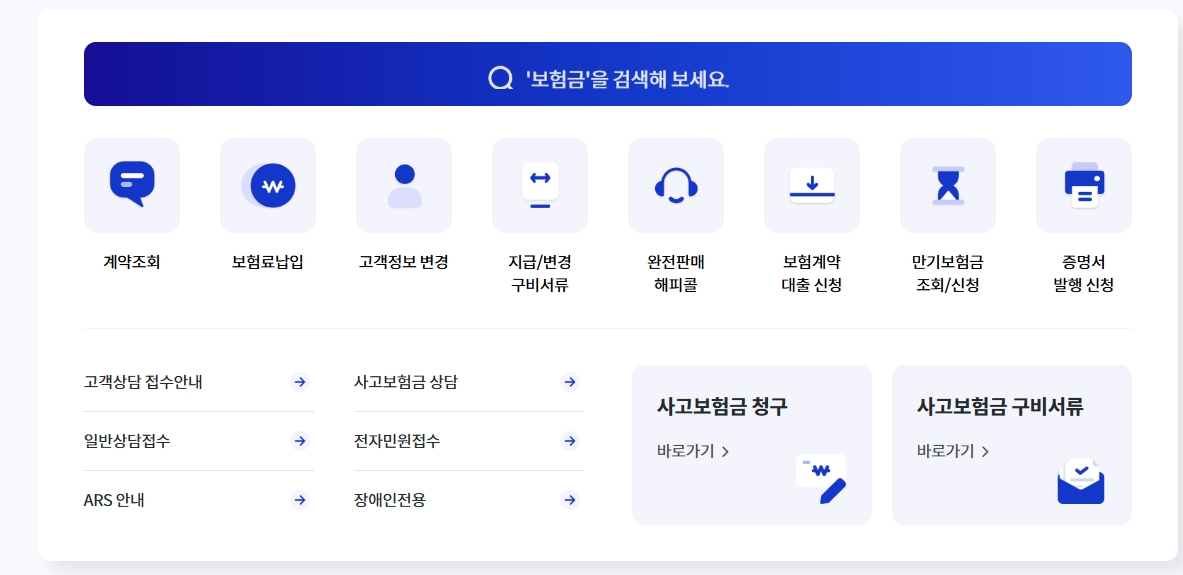
Task: Go to 일반상담접수 link
Action: click(x=128, y=441)
